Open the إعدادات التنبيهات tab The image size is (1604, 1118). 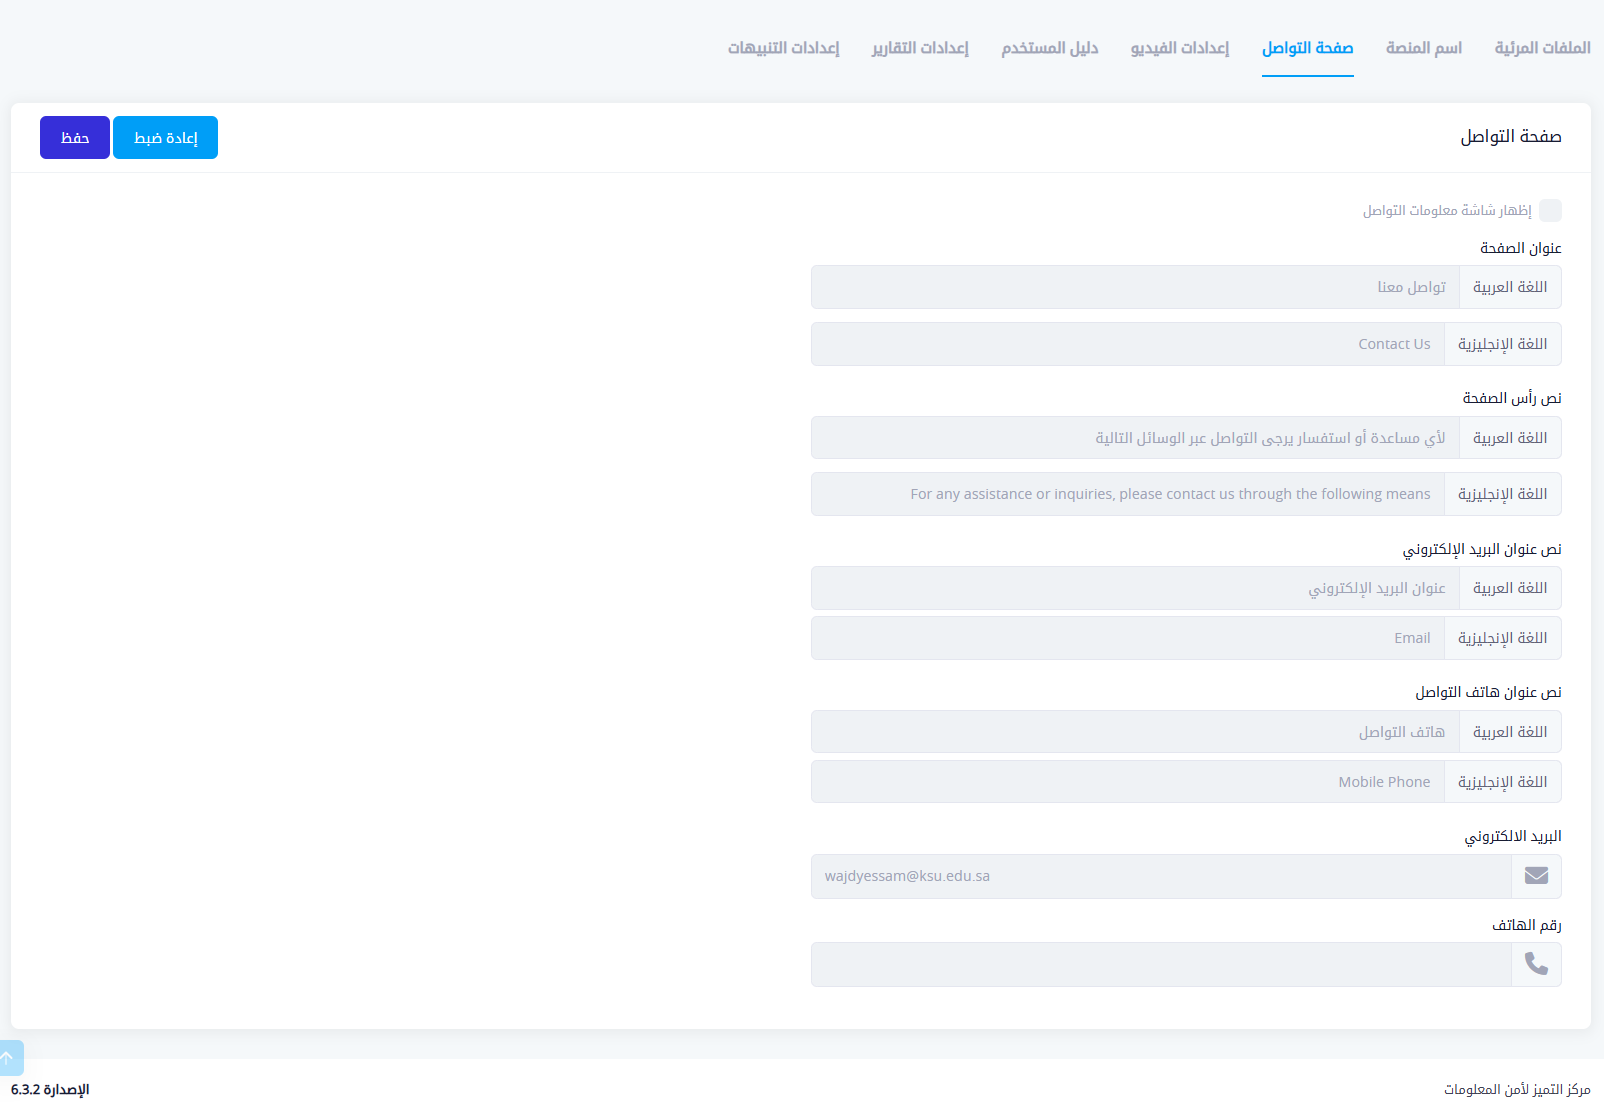[783, 48]
